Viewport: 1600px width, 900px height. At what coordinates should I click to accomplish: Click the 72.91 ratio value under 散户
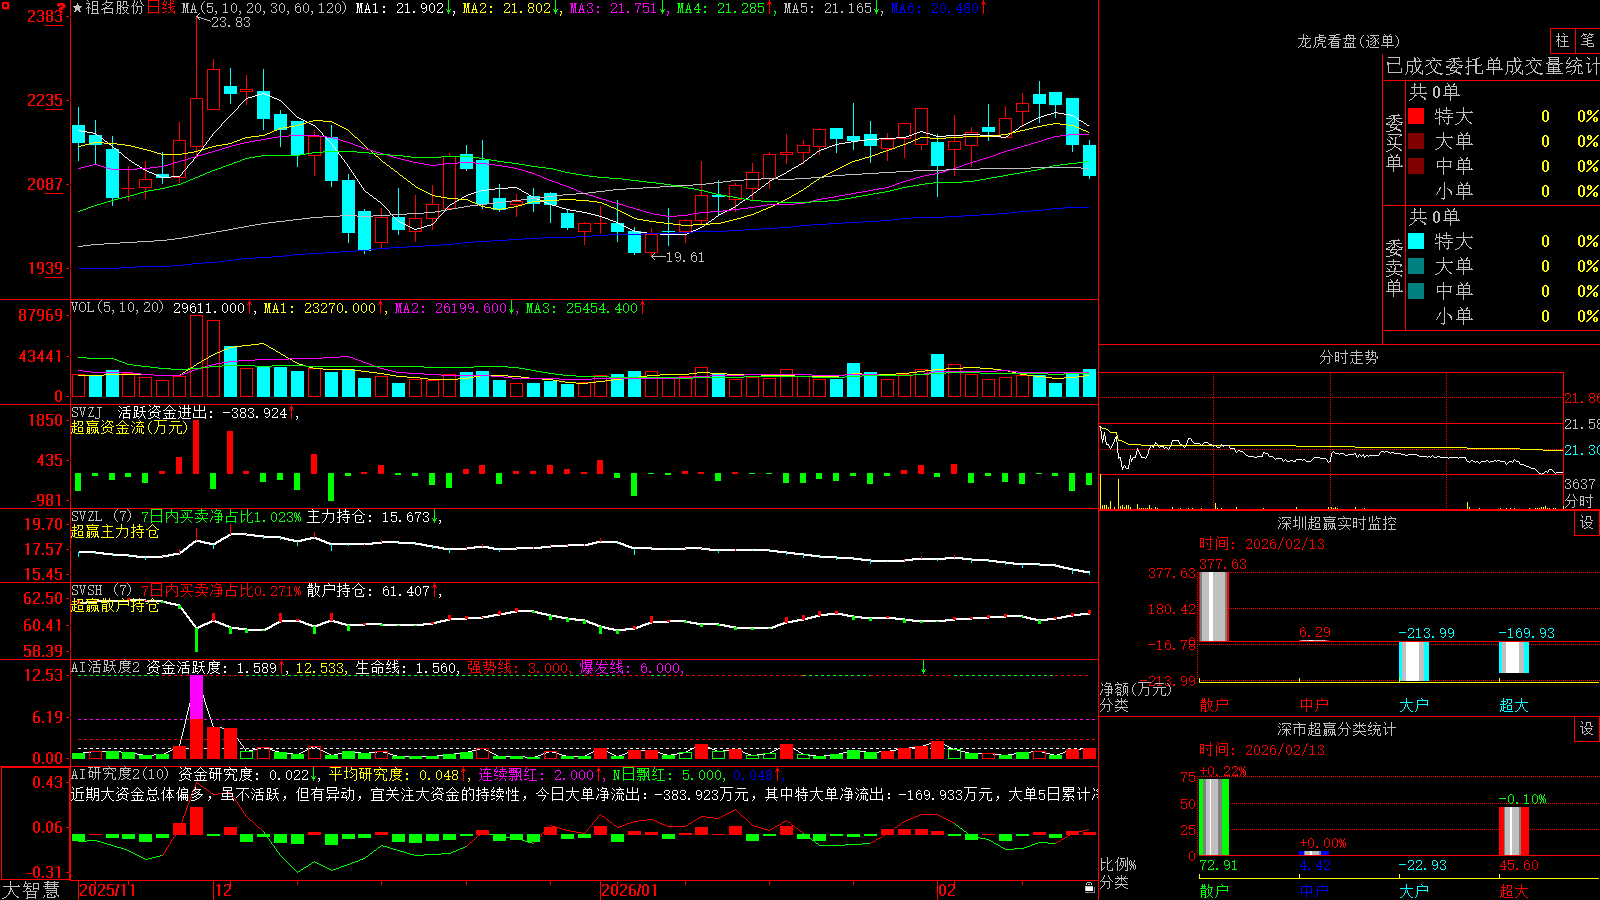pos(1219,865)
